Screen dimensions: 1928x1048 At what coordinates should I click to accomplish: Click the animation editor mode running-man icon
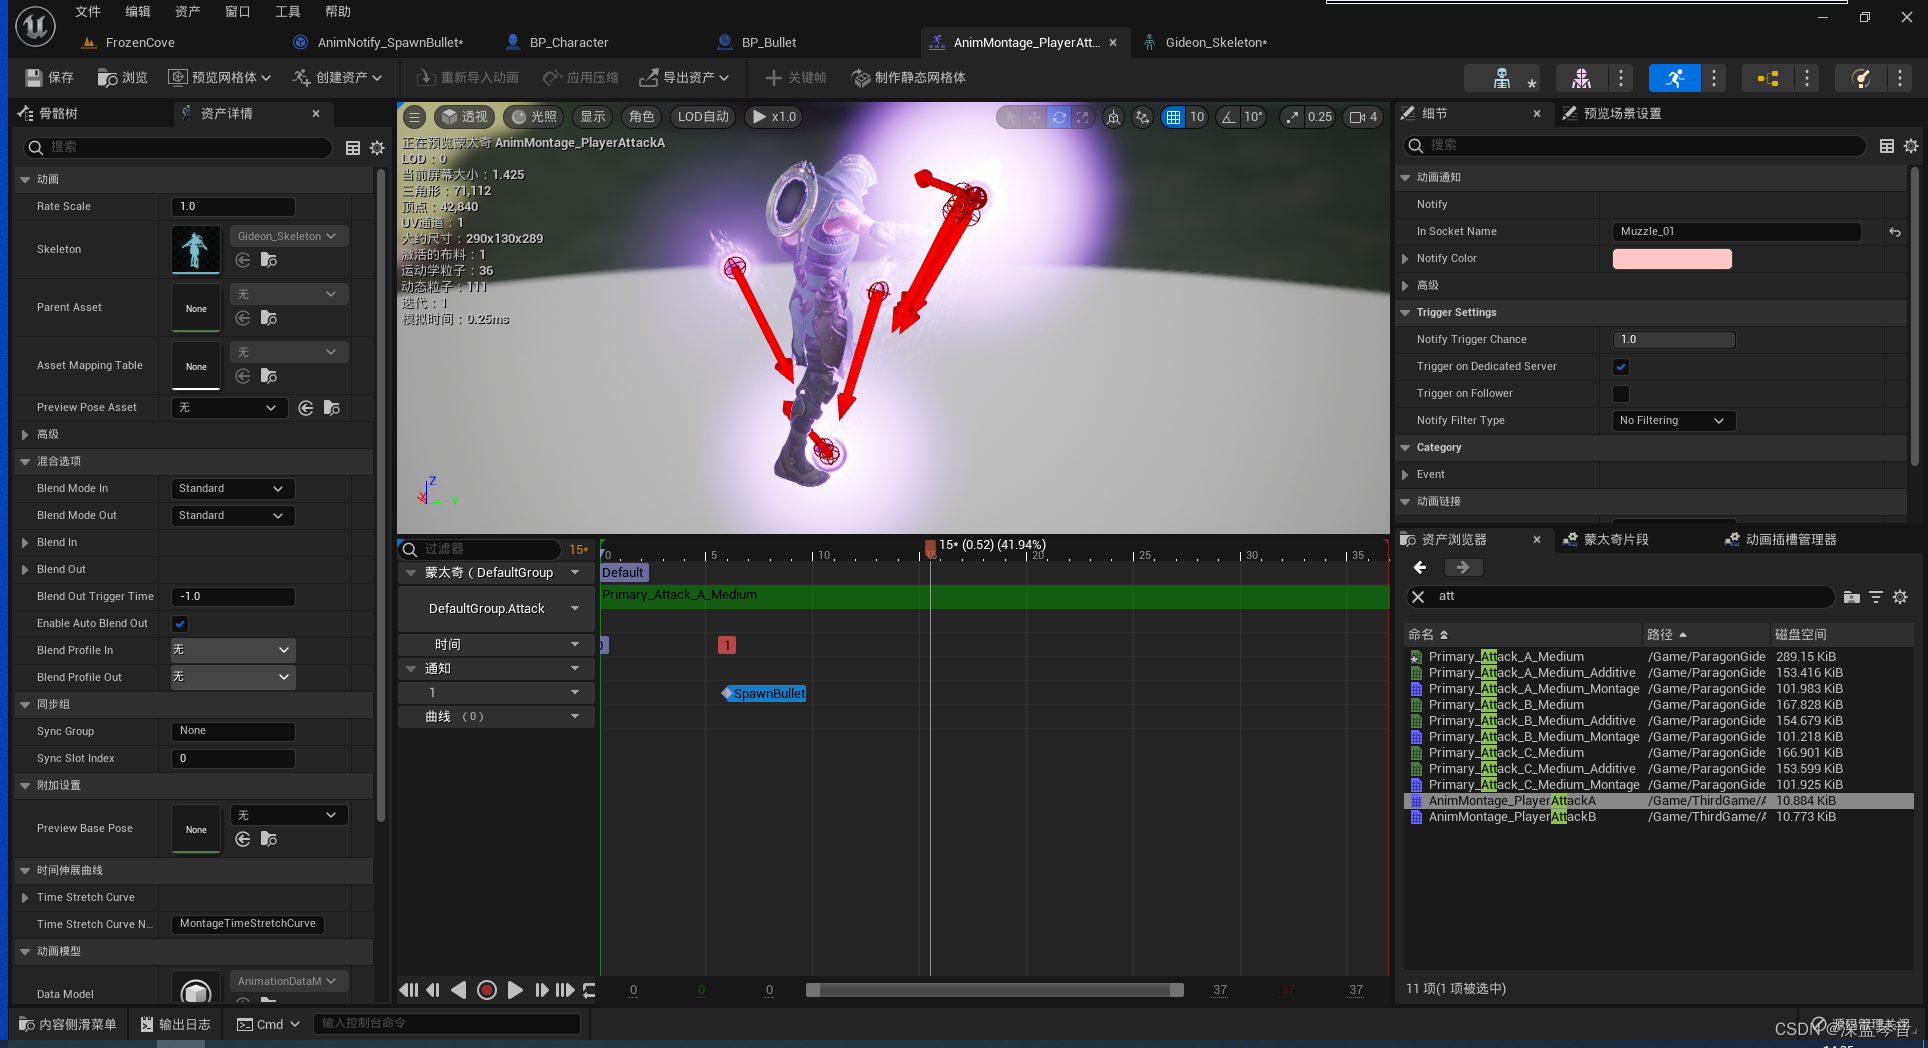[1675, 78]
